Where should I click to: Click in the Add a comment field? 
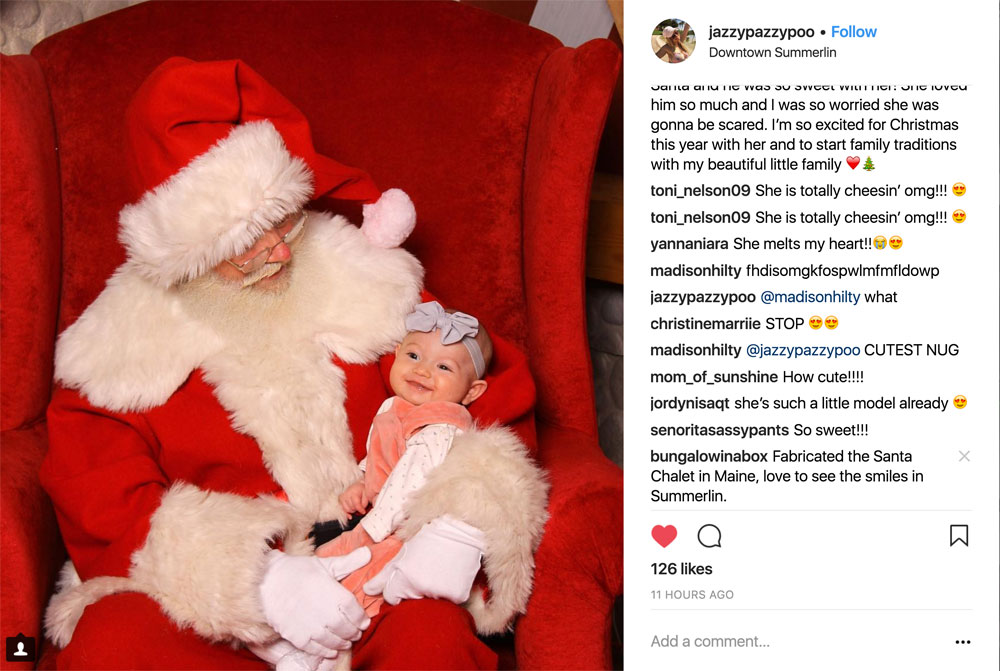coord(797,641)
